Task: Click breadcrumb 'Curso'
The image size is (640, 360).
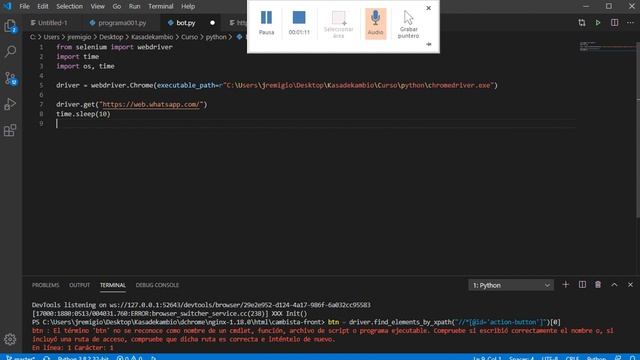Action: click(189, 37)
